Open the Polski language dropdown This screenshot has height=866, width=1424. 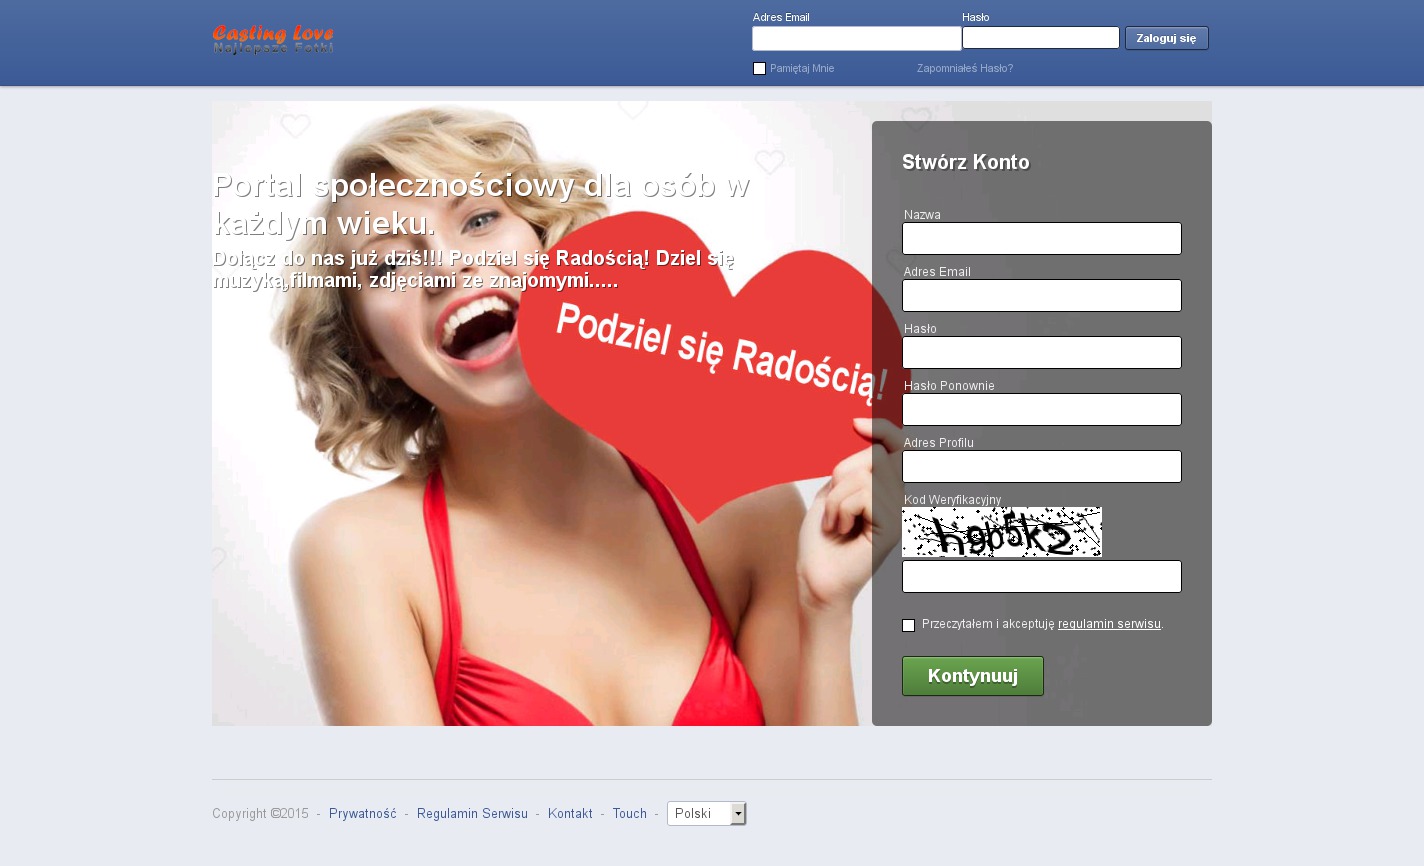706,814
